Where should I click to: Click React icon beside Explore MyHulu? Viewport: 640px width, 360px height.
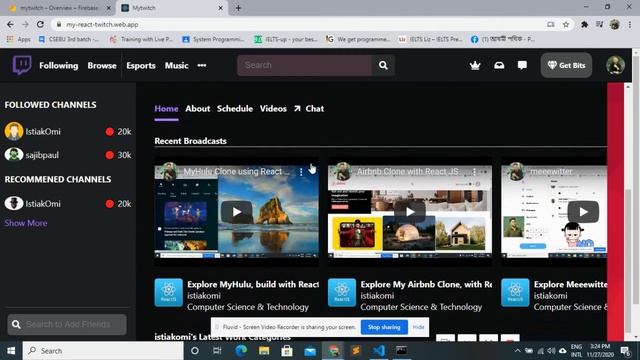pyautogui.click(x=169, y=292)
